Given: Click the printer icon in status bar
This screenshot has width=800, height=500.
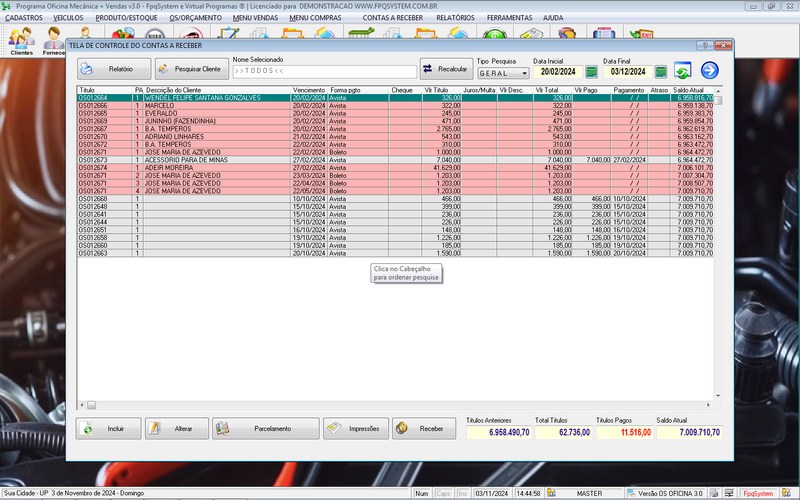Looking at the screenshot, I should click(714, 493).
